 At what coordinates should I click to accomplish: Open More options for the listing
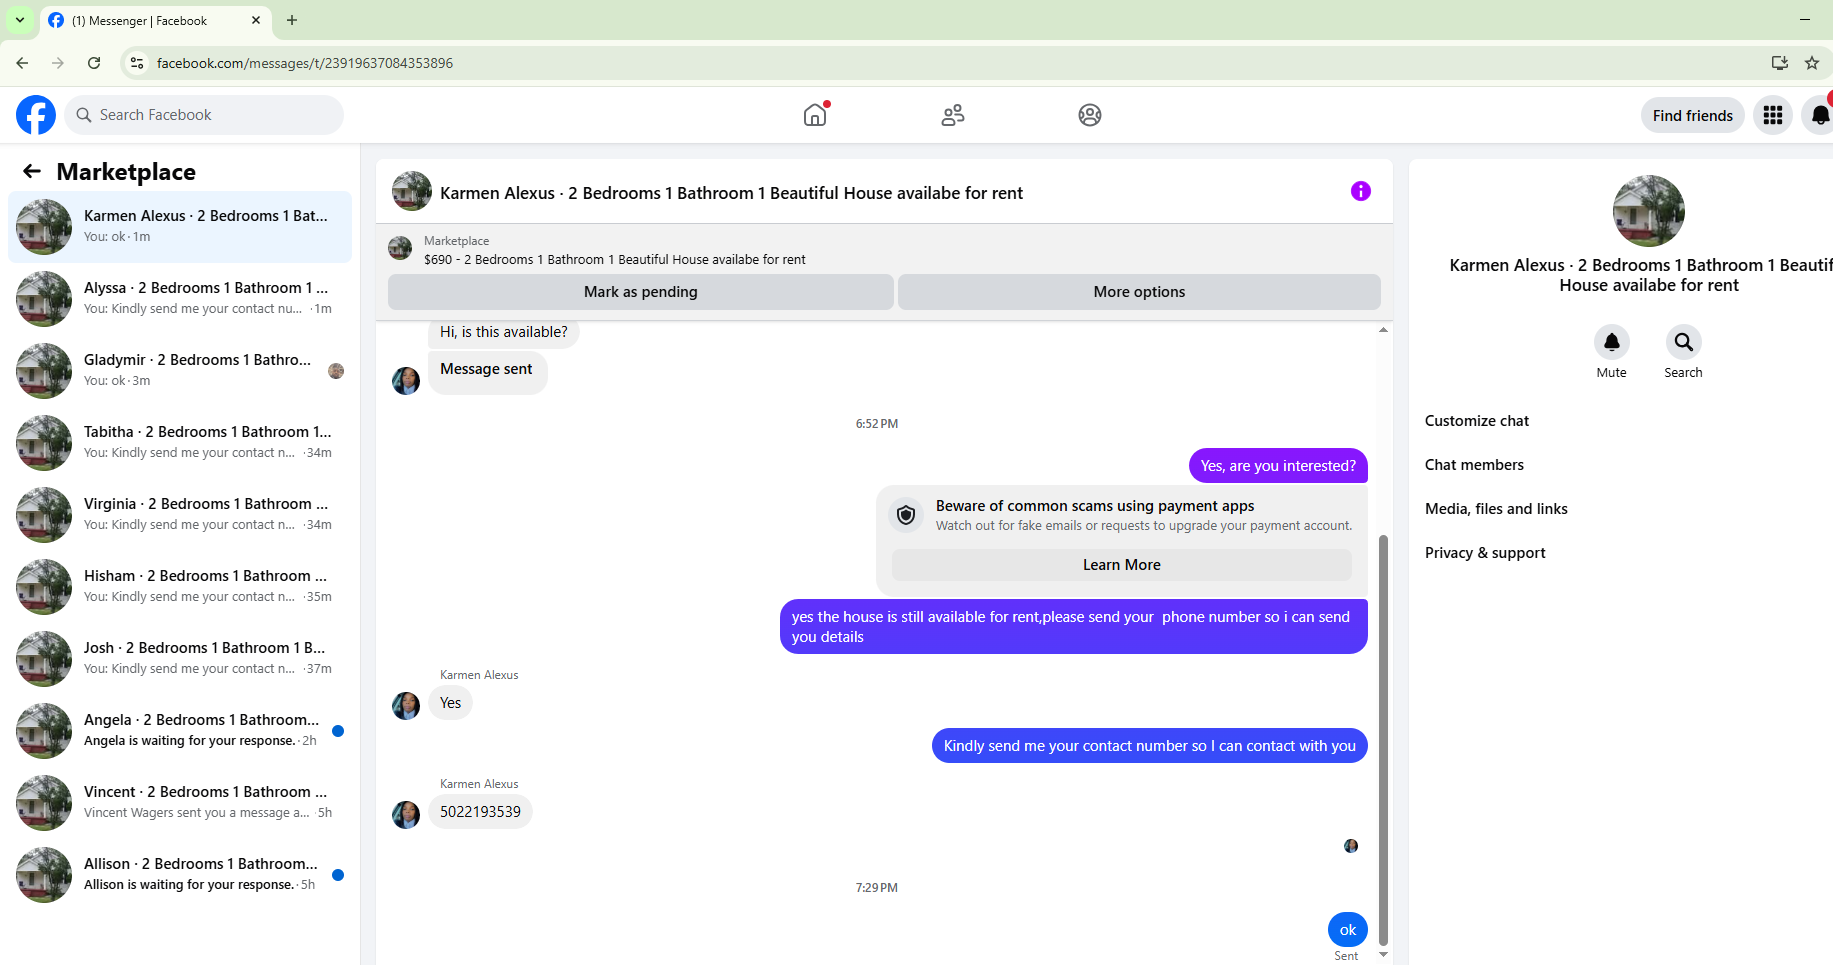click(x=1139, y=292)
